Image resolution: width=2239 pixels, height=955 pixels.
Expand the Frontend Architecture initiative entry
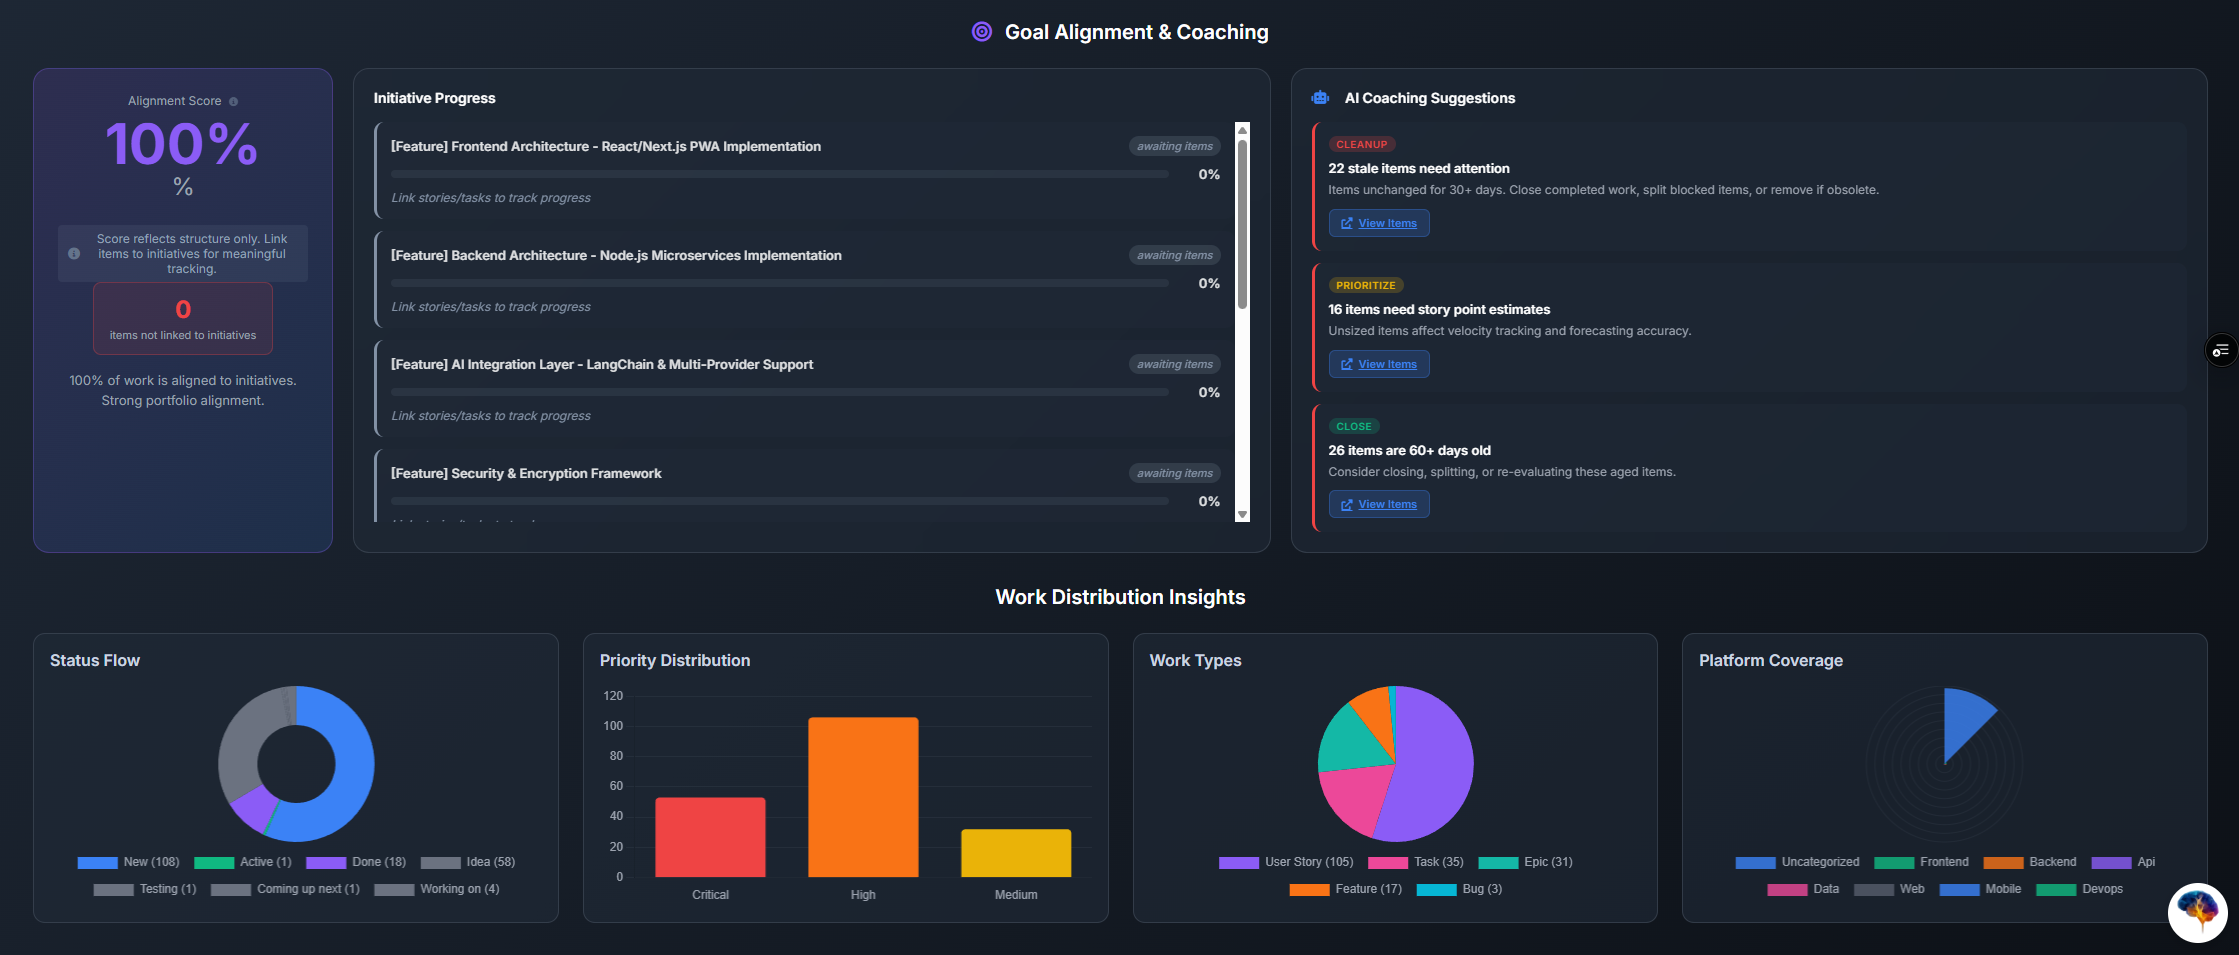click(605, 146)
